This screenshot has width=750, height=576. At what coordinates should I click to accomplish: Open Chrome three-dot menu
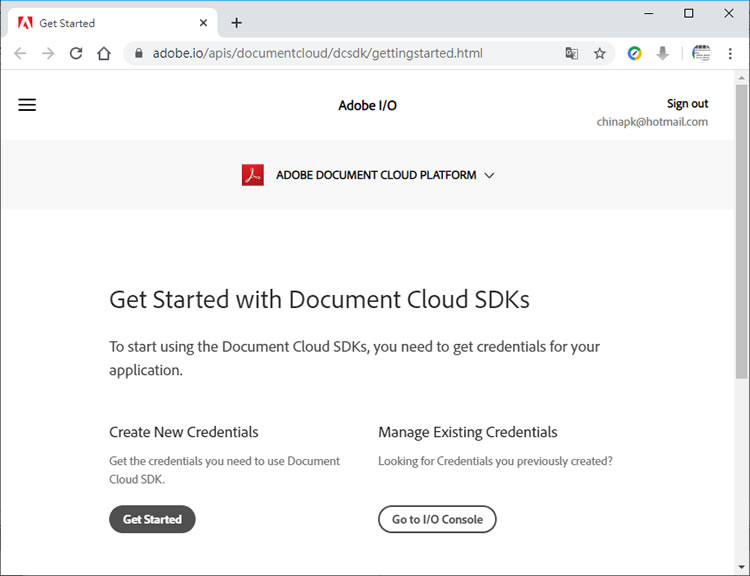pyautogui.click(x=730, y=53)
